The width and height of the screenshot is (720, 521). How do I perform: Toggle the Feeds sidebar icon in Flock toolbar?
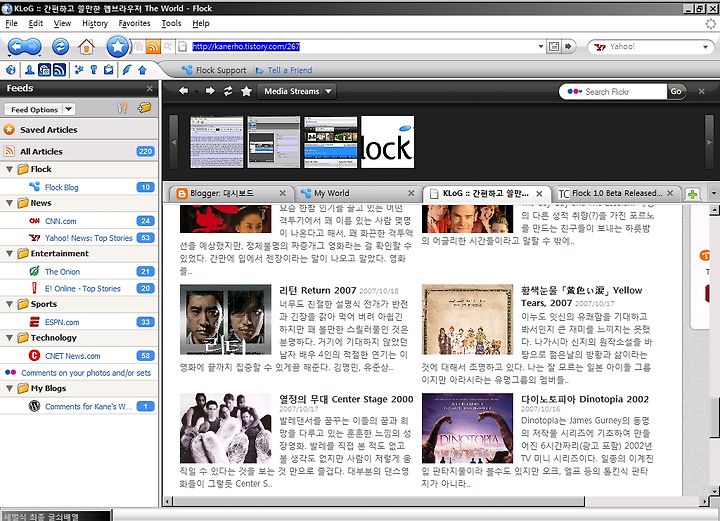click(59, 70)
